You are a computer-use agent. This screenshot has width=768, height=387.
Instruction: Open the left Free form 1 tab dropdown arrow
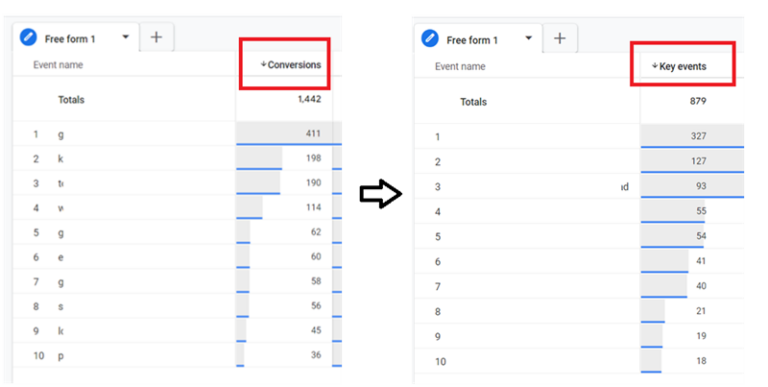(x=125, y=37)
